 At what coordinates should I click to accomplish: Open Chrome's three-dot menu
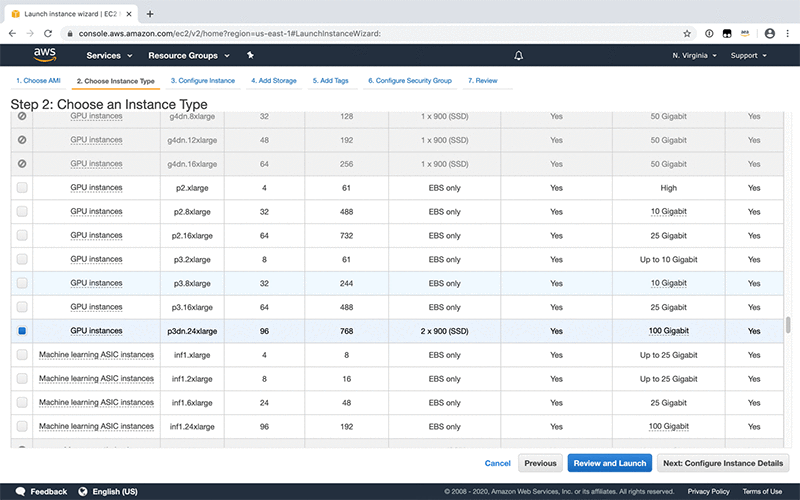(787, 34)
